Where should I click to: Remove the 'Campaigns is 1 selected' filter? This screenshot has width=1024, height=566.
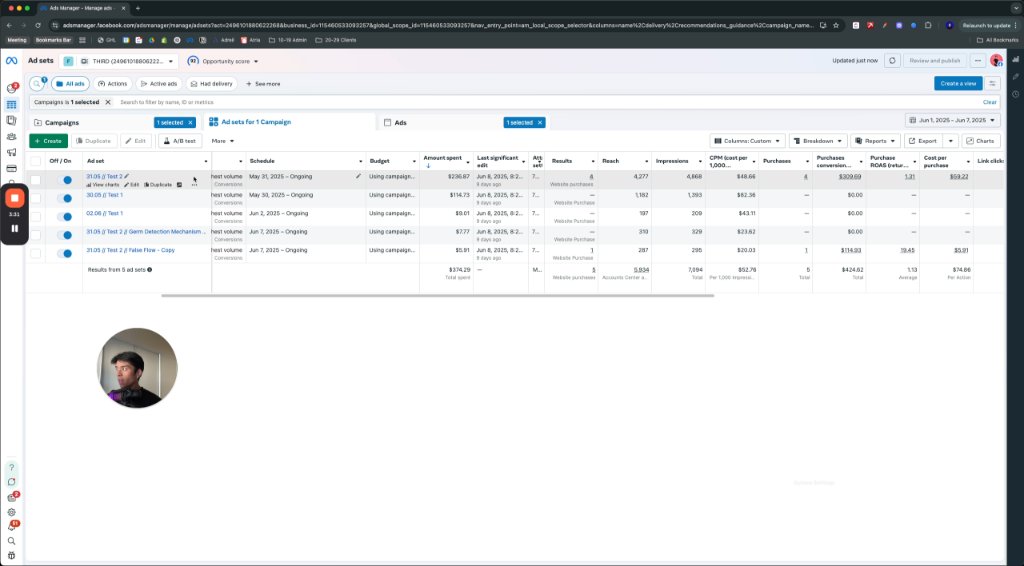click(x=108, y=102)
